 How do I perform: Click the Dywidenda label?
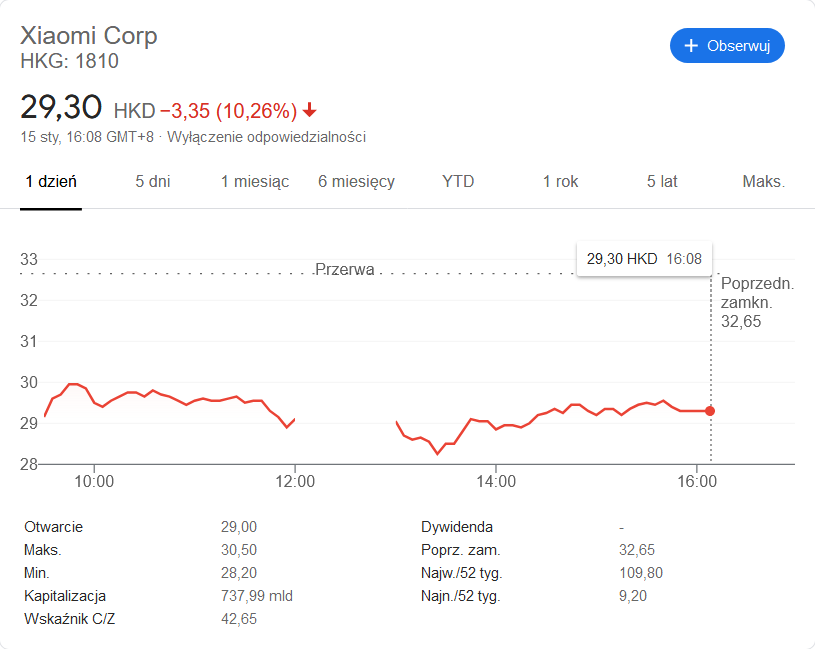click(x=457, y=527)
